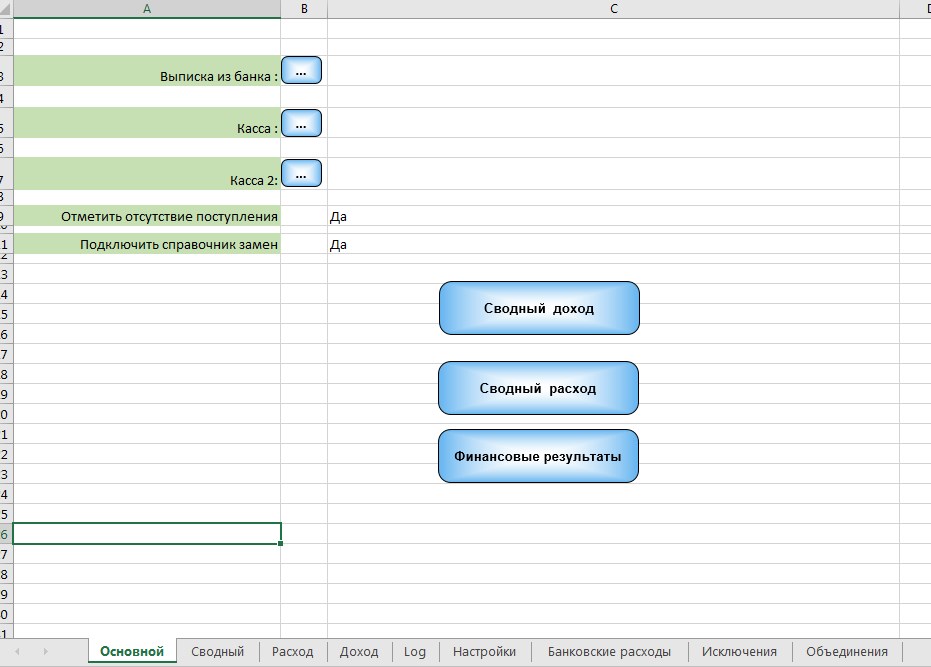Image resolution: width=931 pixels, height=667 pixels.
Task: Run the Сводный расход button
Action: [x=539, y=388]
